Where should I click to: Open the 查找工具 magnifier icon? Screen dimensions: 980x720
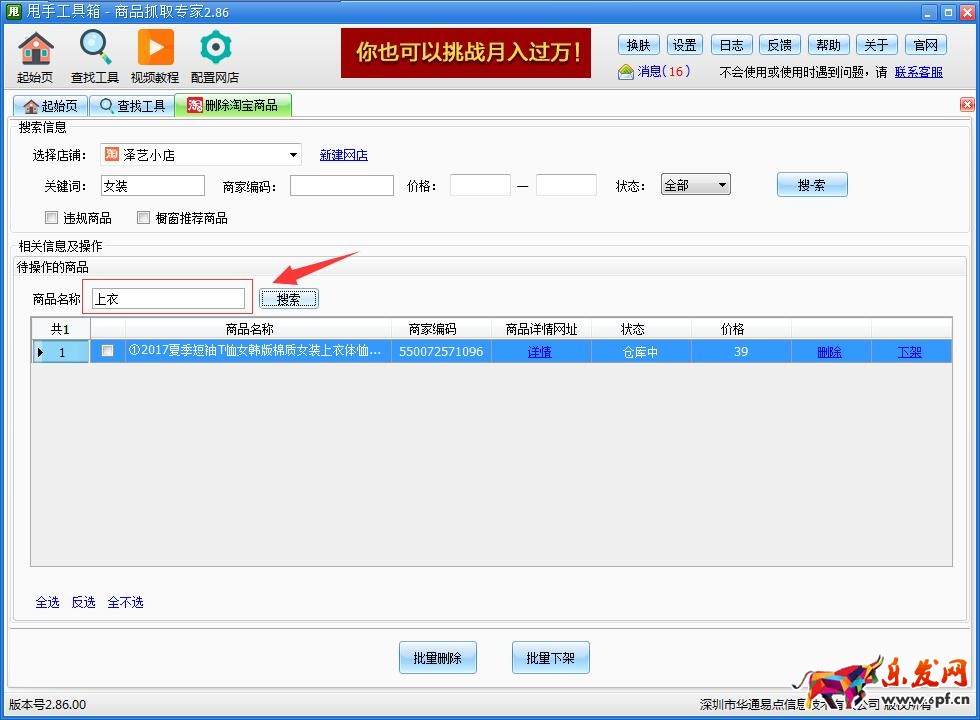95,48
